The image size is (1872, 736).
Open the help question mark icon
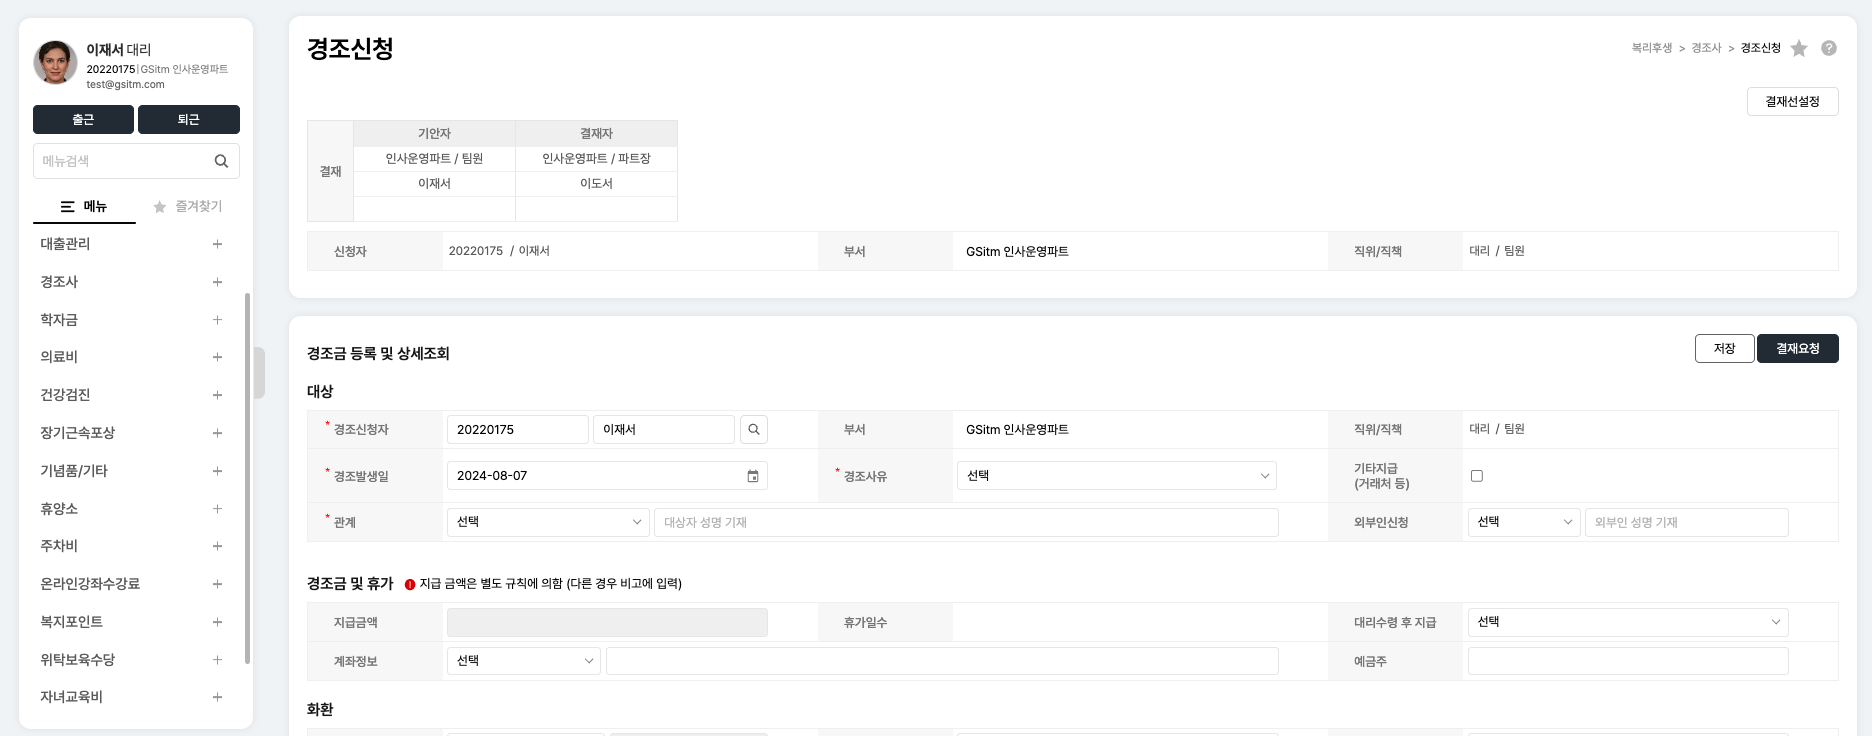tap(1828, 48)
